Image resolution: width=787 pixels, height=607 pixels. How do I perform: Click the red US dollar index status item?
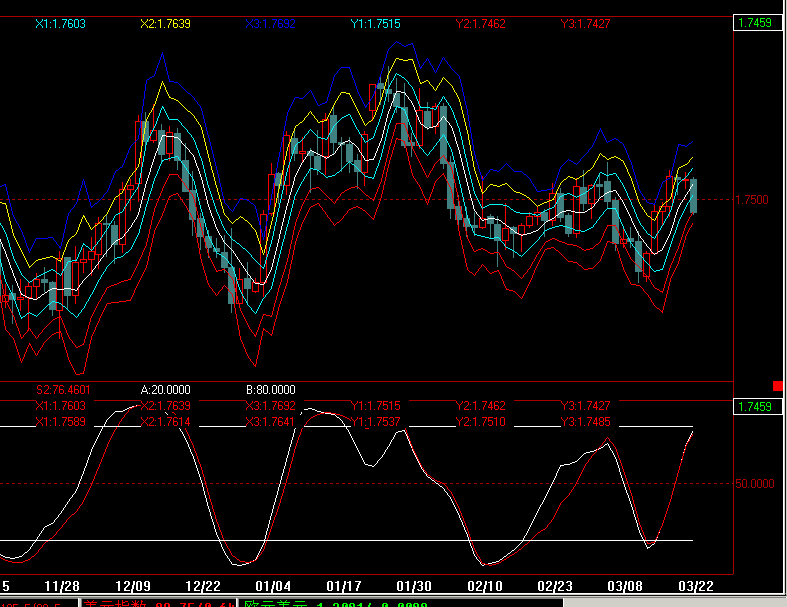click(x=159, y=603)
